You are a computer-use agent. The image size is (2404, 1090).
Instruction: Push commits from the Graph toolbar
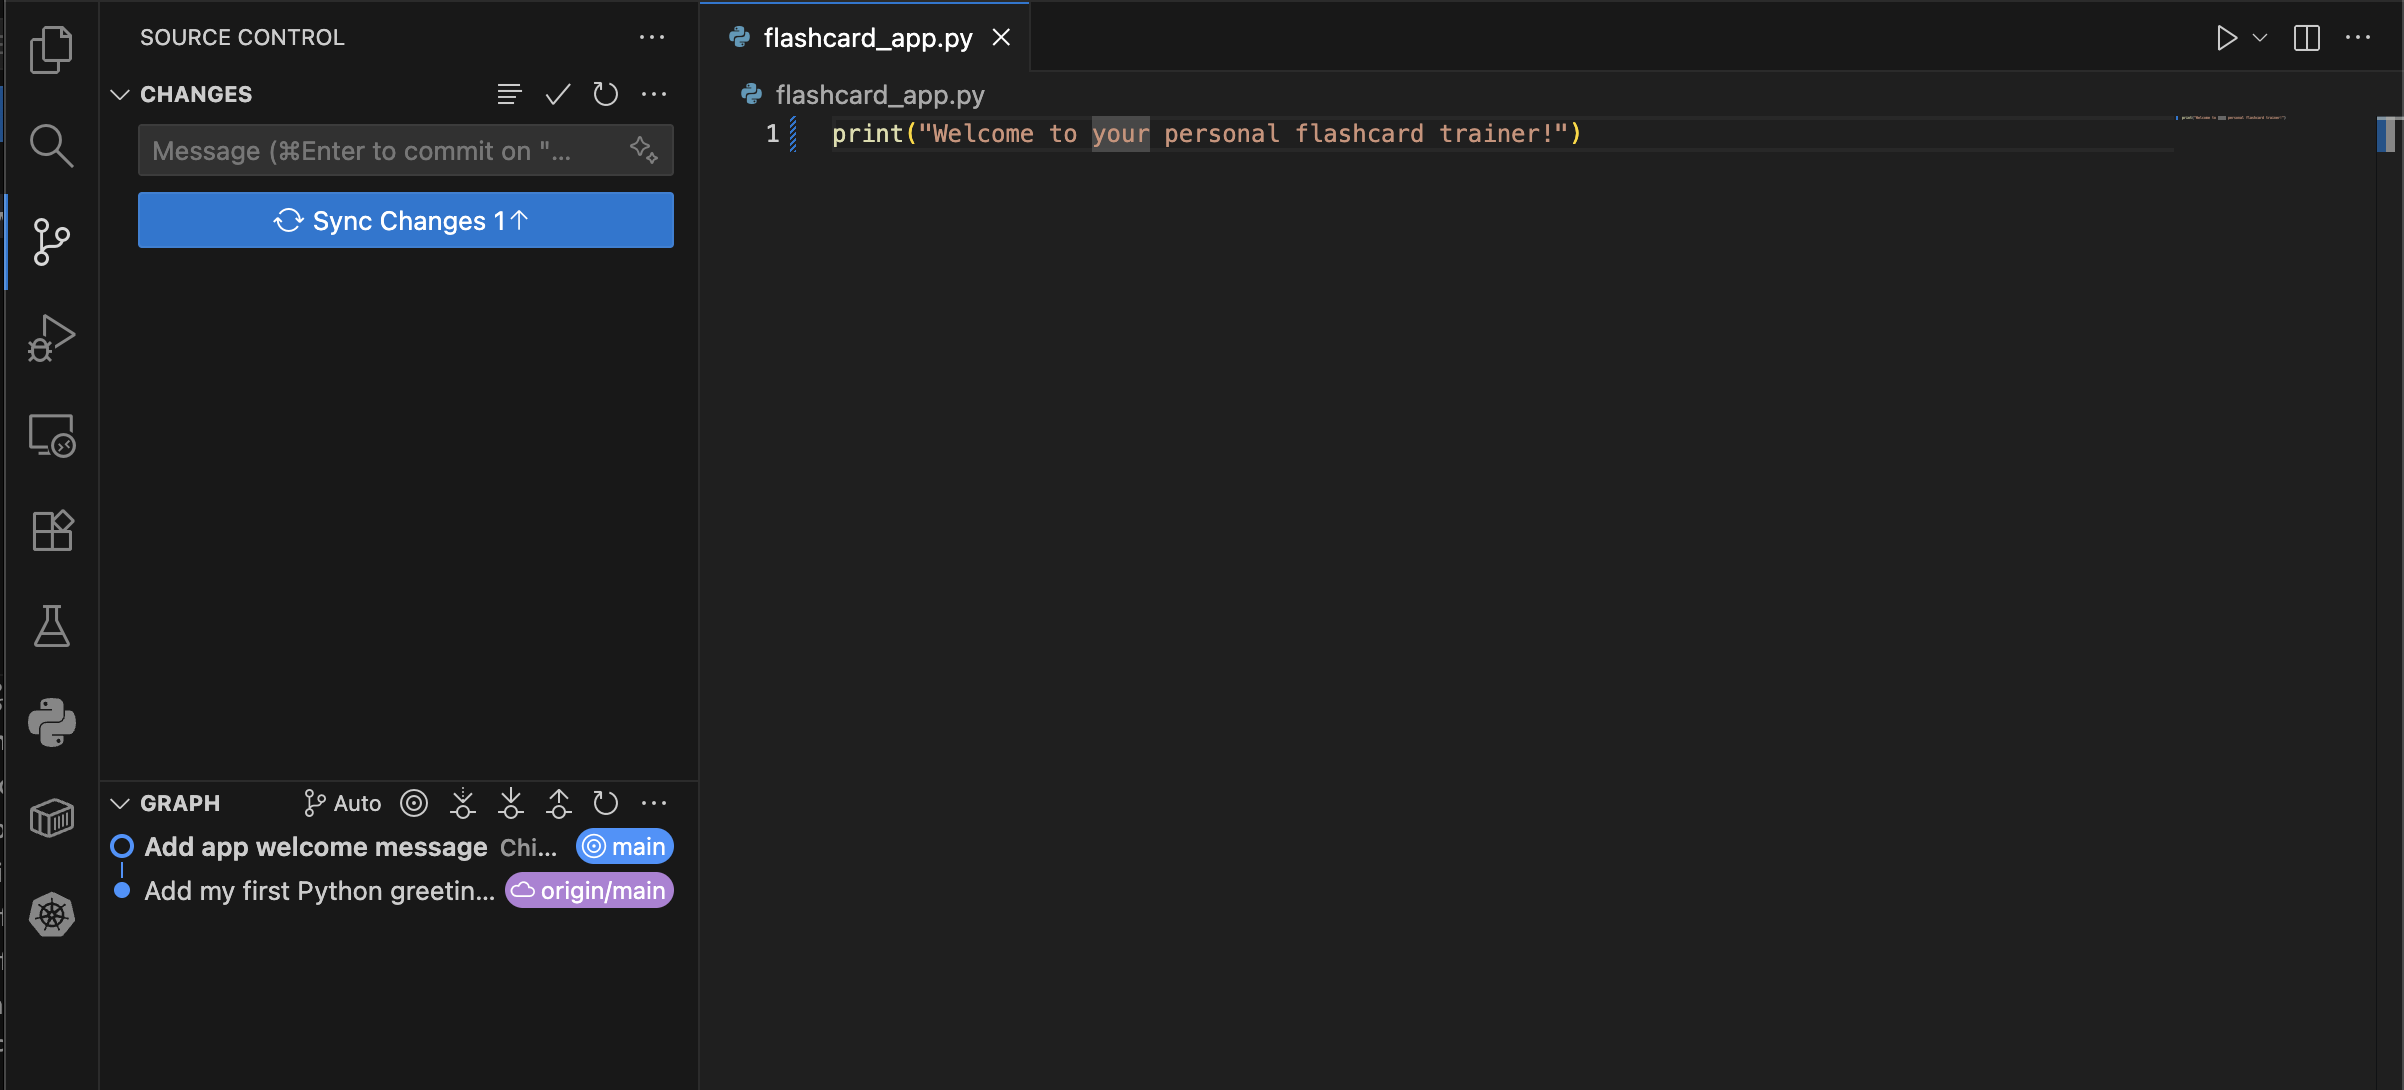click(558, 802)
